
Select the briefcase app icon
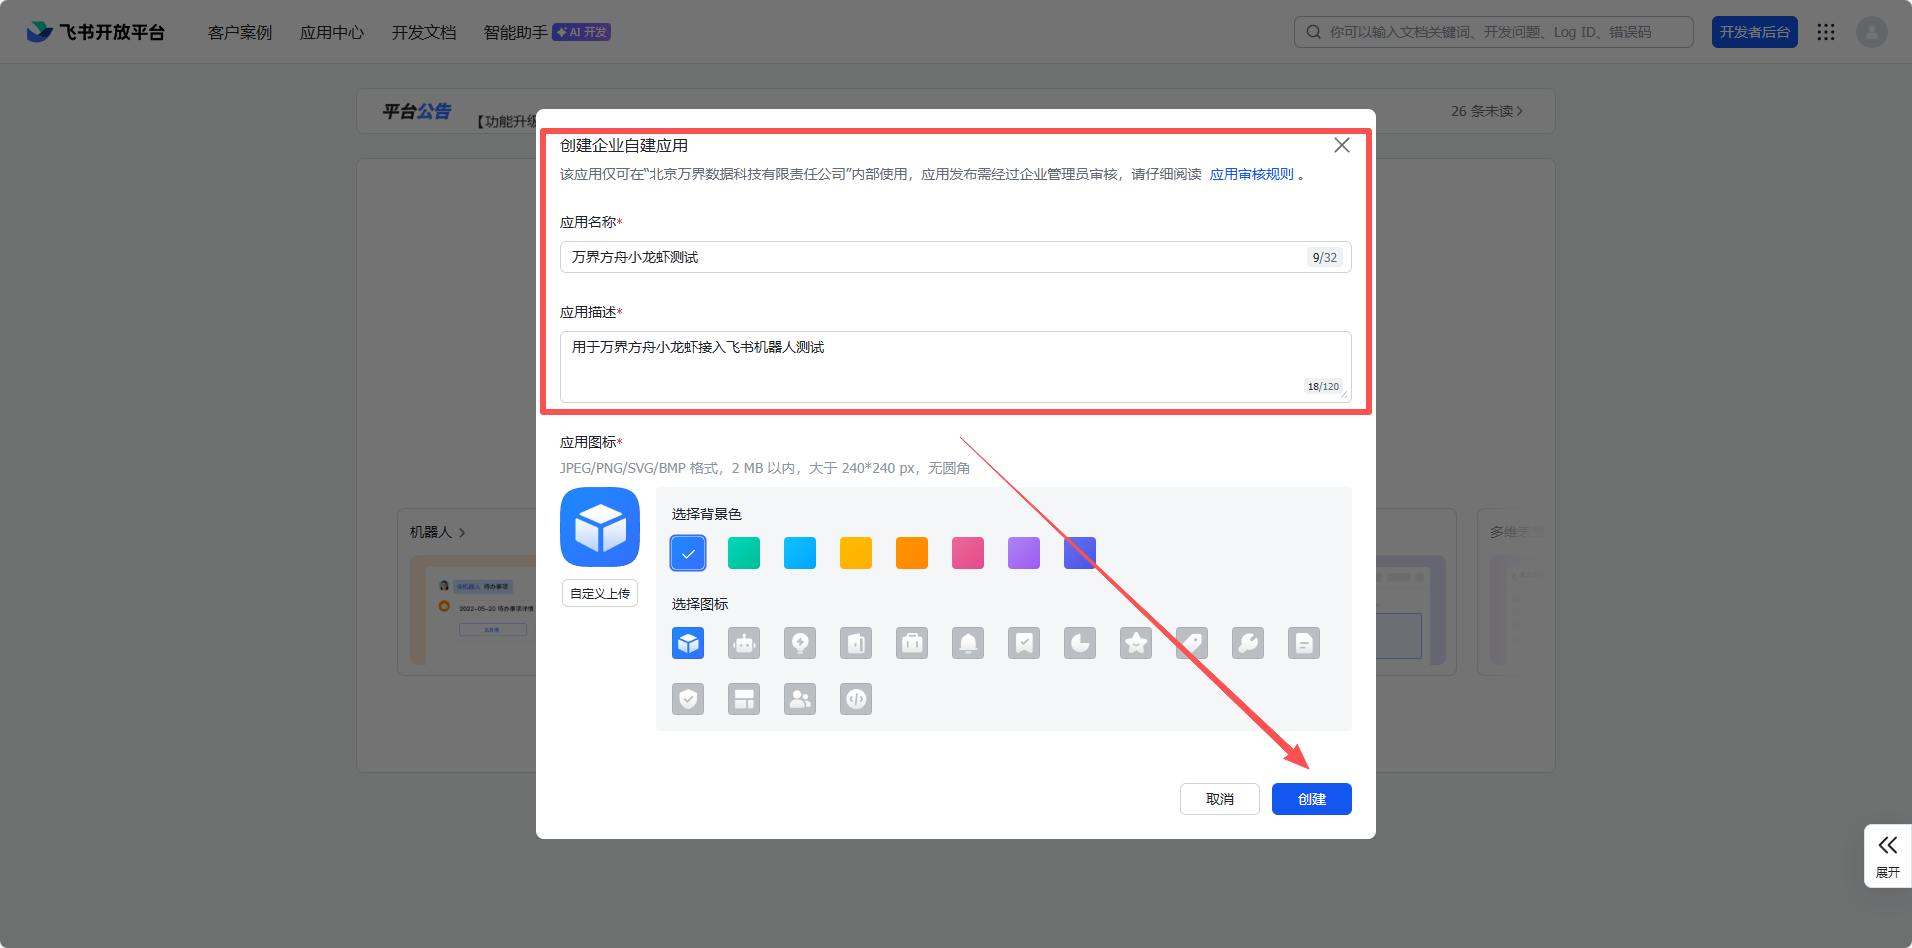912,643
